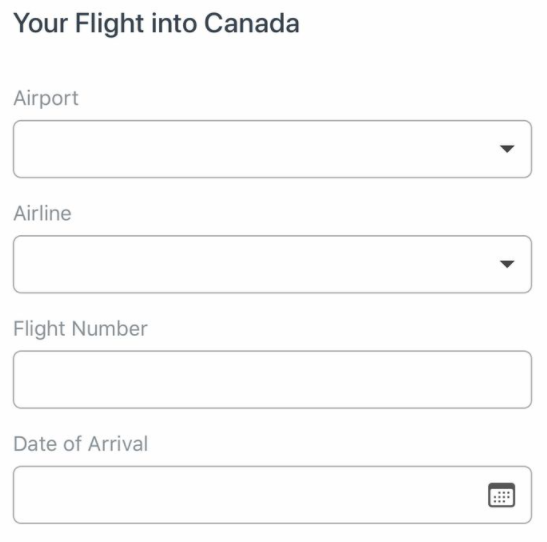Viewport: 547px width, 542px height.
Task: Click the Airline field label
Action: click(x=42, y=213)
